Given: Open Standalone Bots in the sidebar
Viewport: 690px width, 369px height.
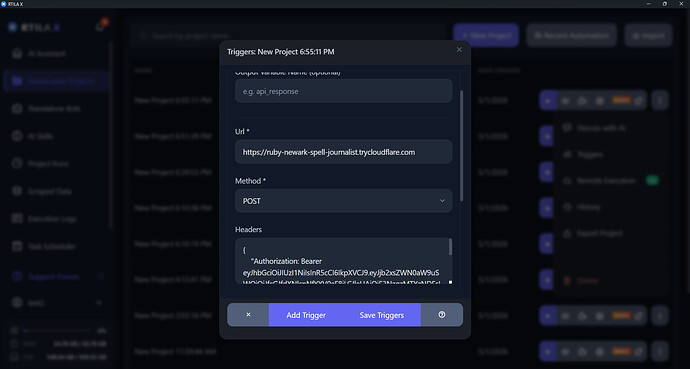Looking at the screenshot, I should [56, 109].
